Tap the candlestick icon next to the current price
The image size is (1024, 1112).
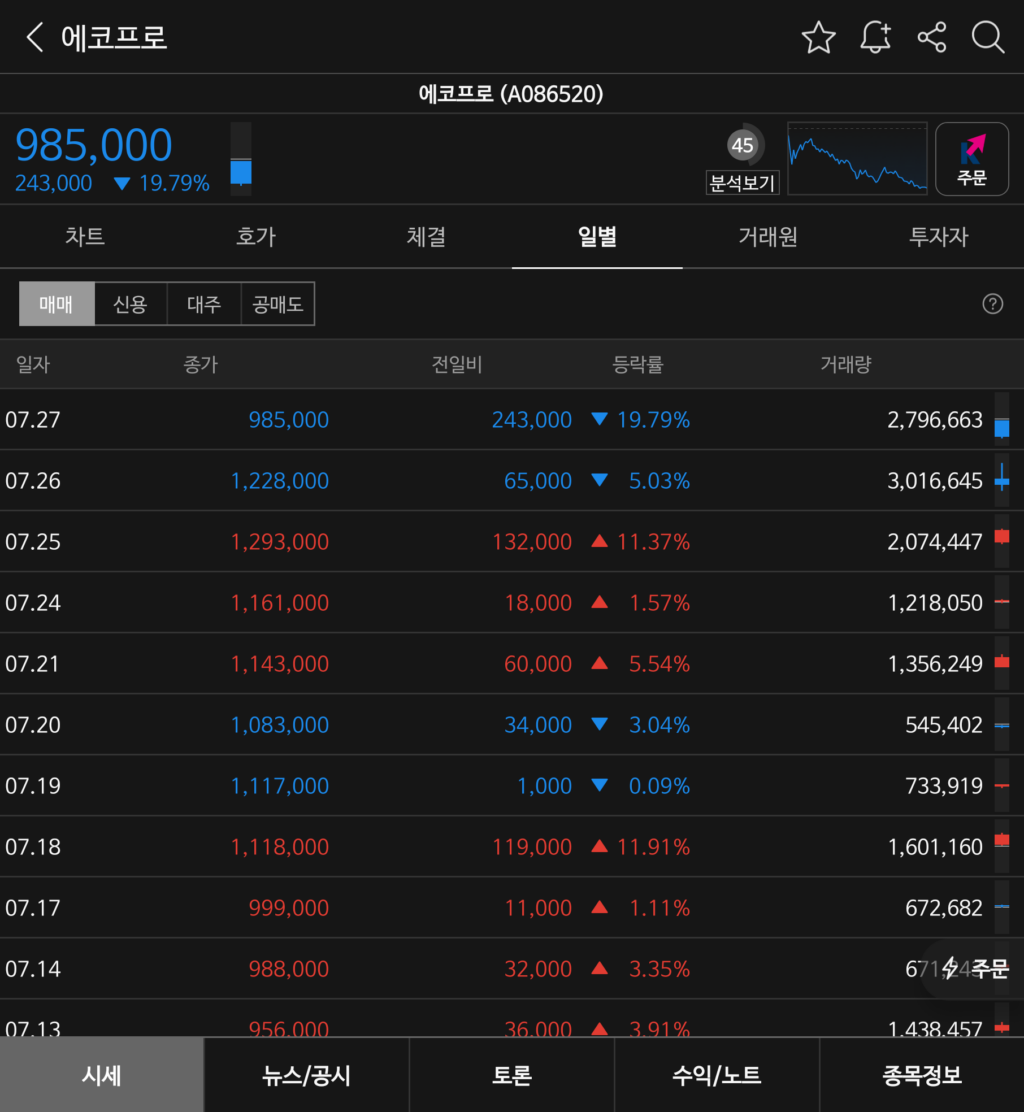pos(241,158)
